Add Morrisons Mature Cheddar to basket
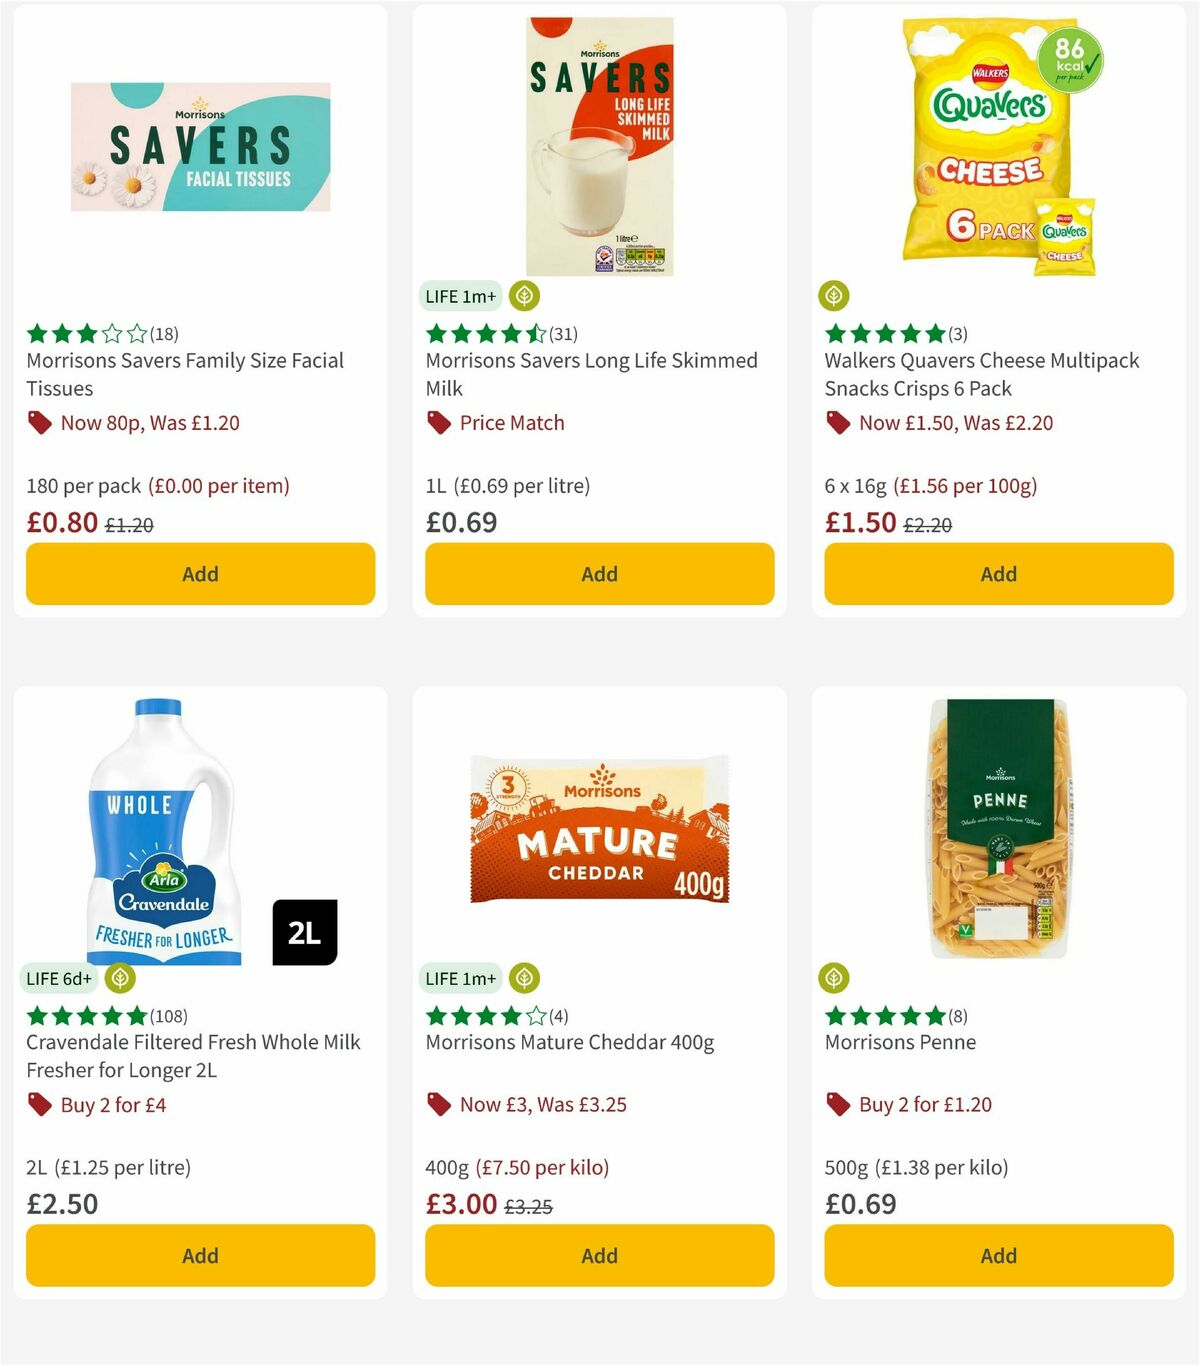The height and width of the screenshot is (1366, 1200). [x=598, y=1255]
